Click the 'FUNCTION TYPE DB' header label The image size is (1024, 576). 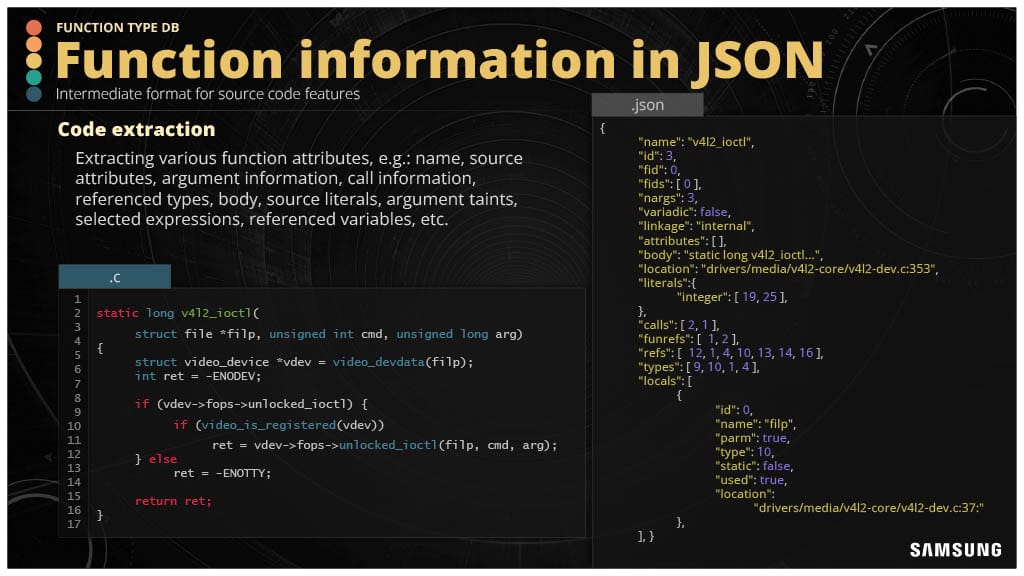click(x=118, y=27)
